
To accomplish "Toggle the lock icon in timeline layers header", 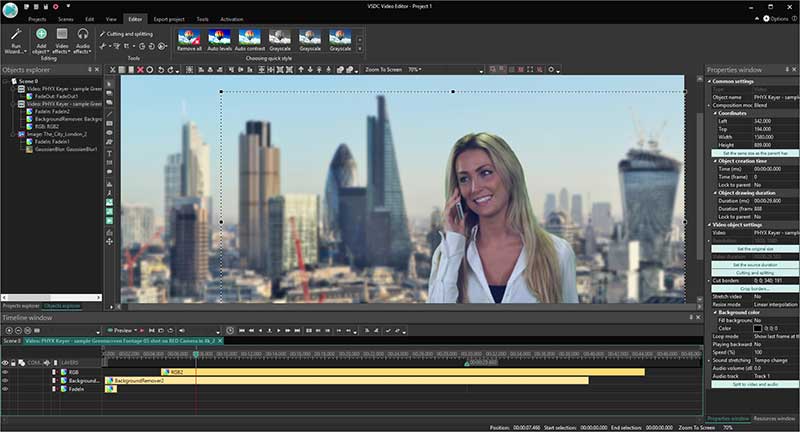I will [13, 363].
